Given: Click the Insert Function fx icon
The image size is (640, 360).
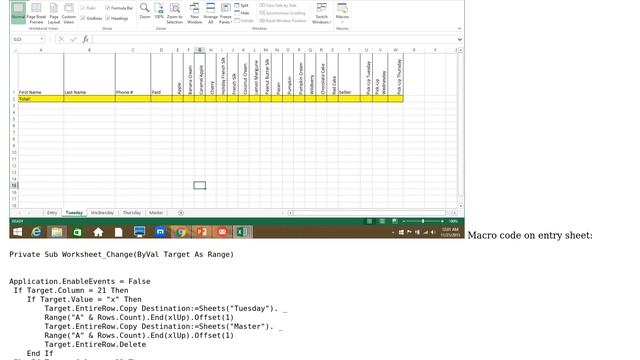Looking at the screenshot, I should [x=85, y=39].
